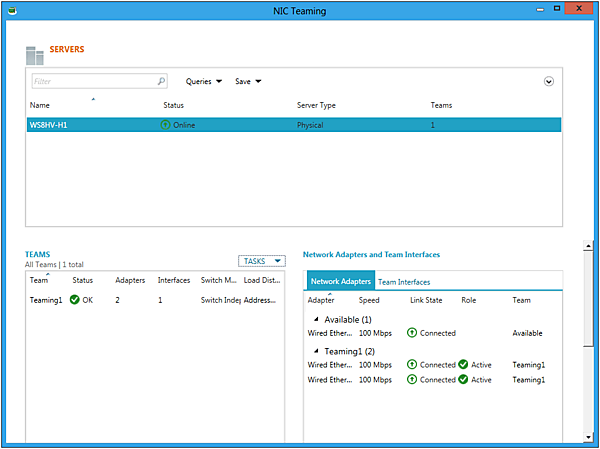Open the TASKS dropdown in Teams
This screenshot has height=449, width=600.
[262, 261]
